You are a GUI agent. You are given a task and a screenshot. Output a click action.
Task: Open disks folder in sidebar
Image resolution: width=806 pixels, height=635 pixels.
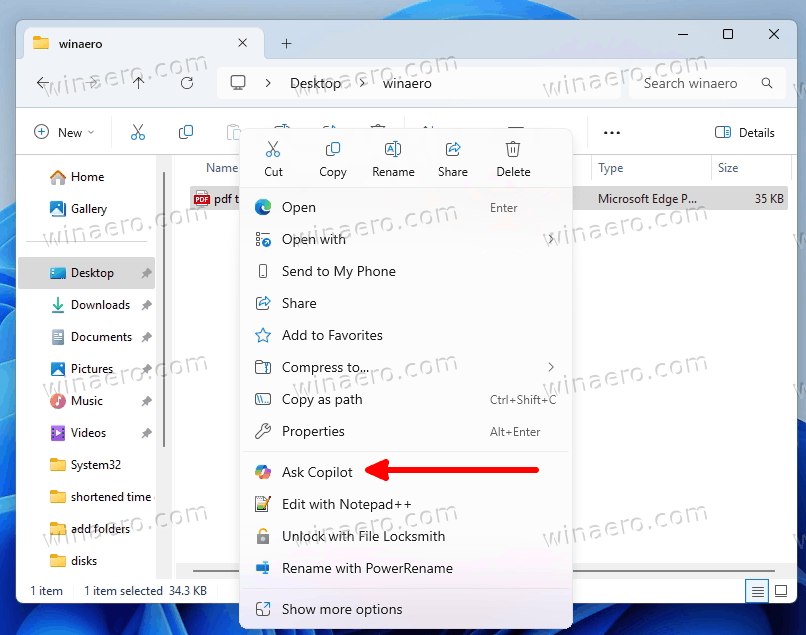[x=86, y=561]
